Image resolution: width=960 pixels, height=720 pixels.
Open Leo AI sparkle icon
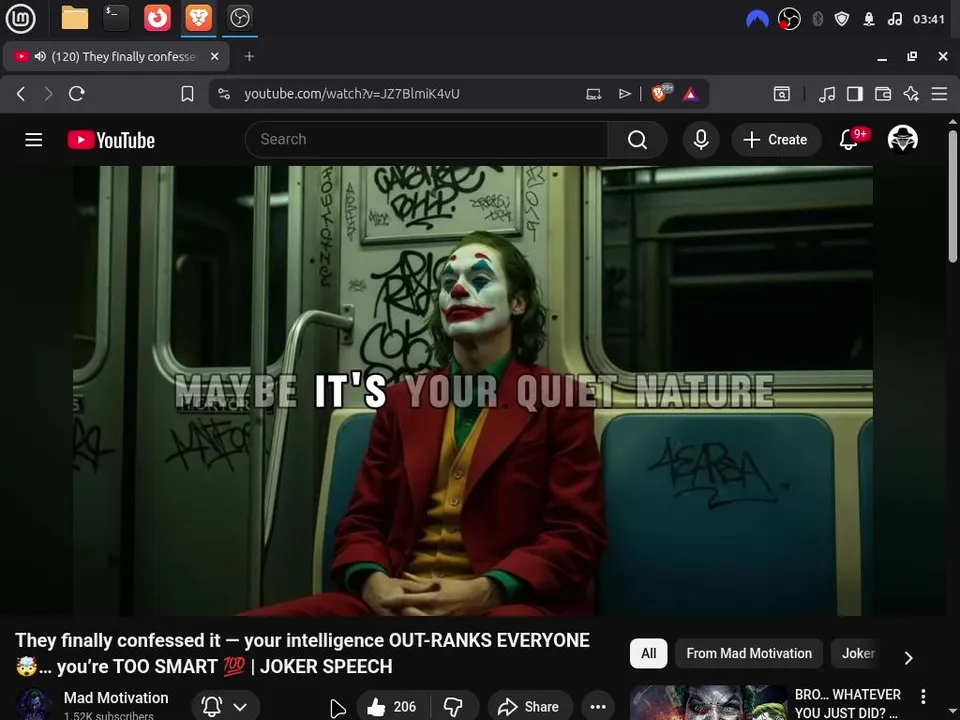[x=911, y=94]
